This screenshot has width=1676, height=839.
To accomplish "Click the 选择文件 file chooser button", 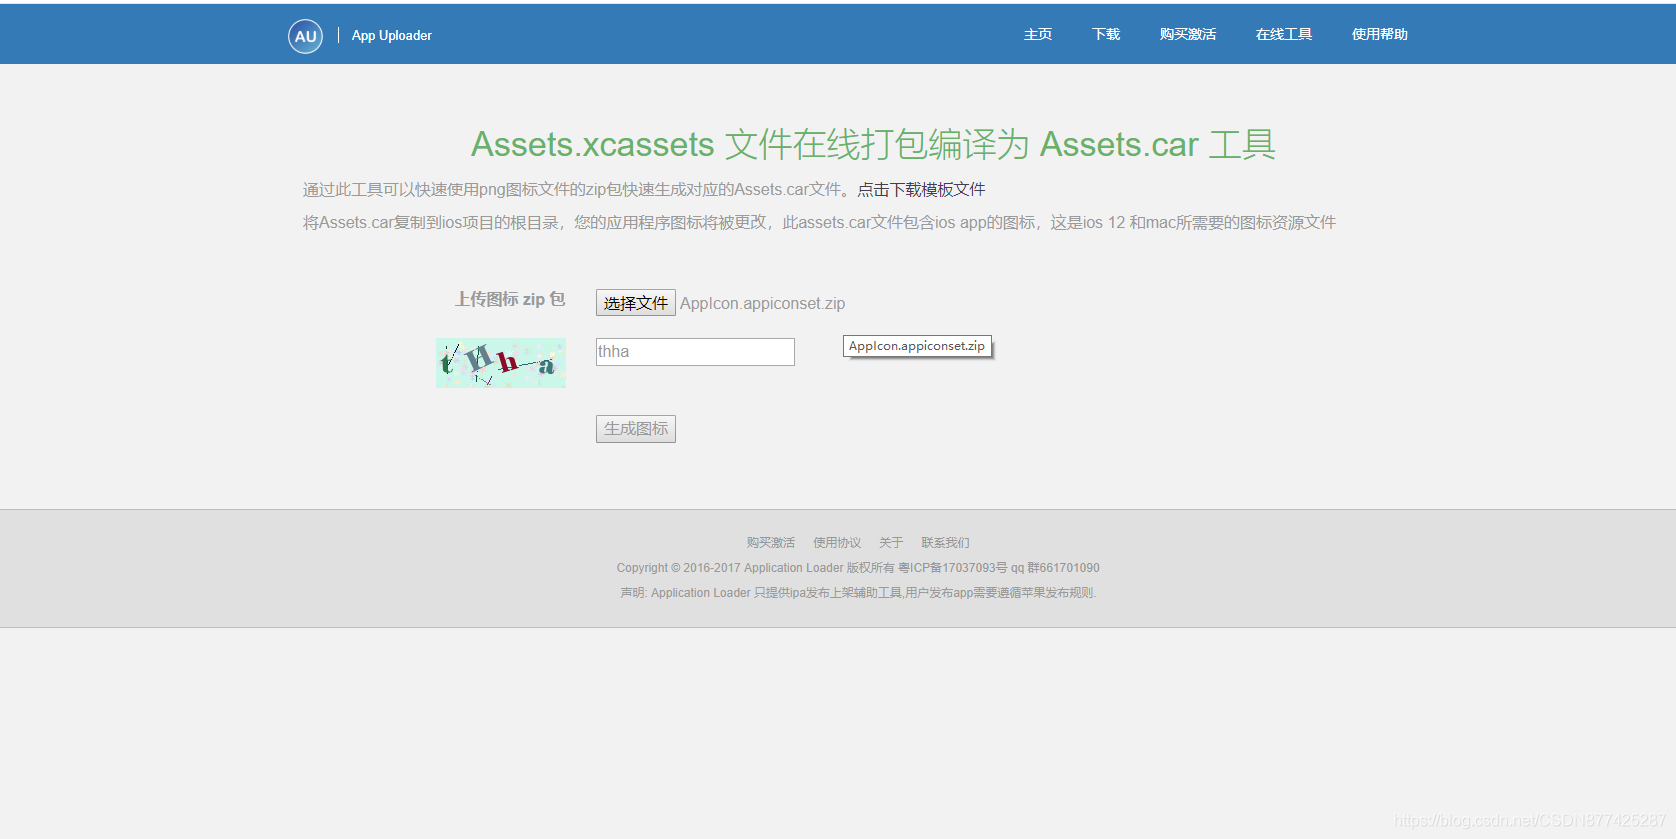I will (636, 303).
